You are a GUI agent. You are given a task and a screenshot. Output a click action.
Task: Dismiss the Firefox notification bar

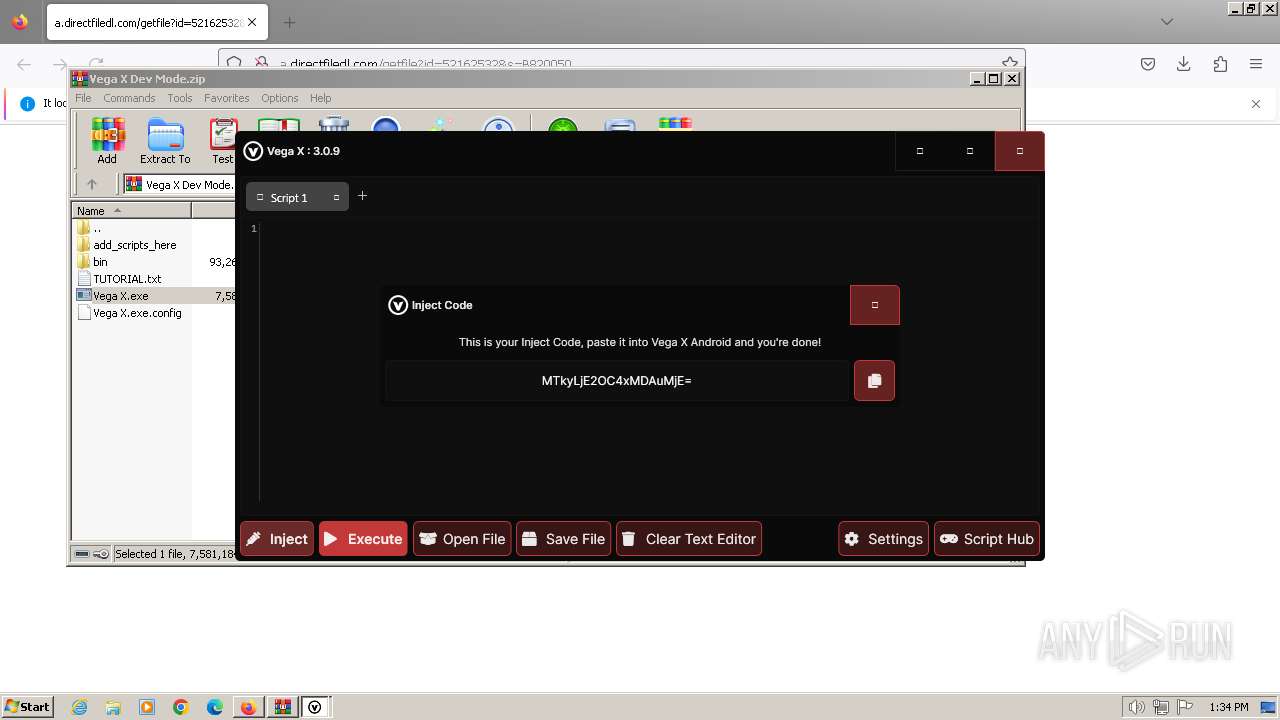click(1256, 103)
